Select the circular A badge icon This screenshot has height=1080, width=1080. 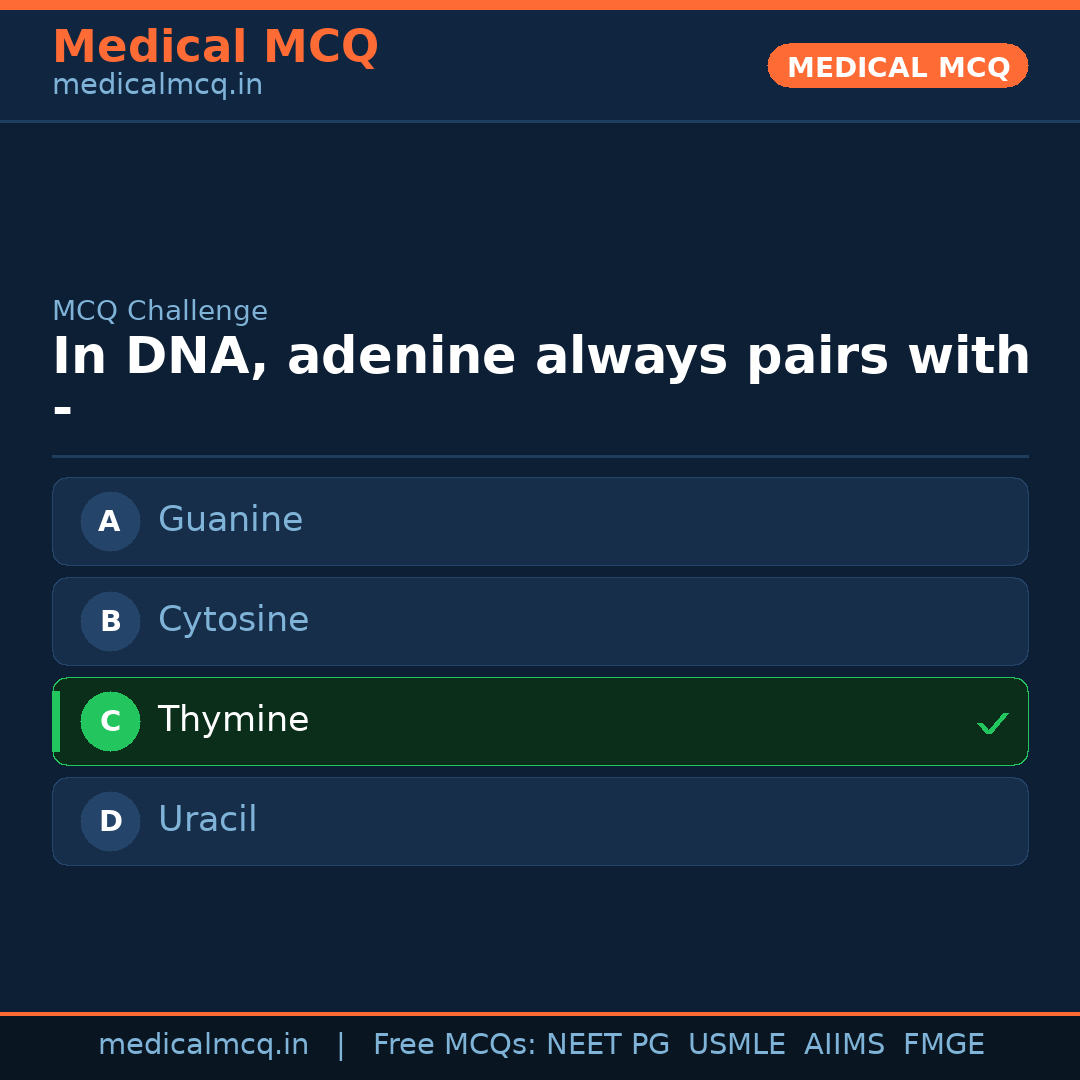tap(110, 521)
